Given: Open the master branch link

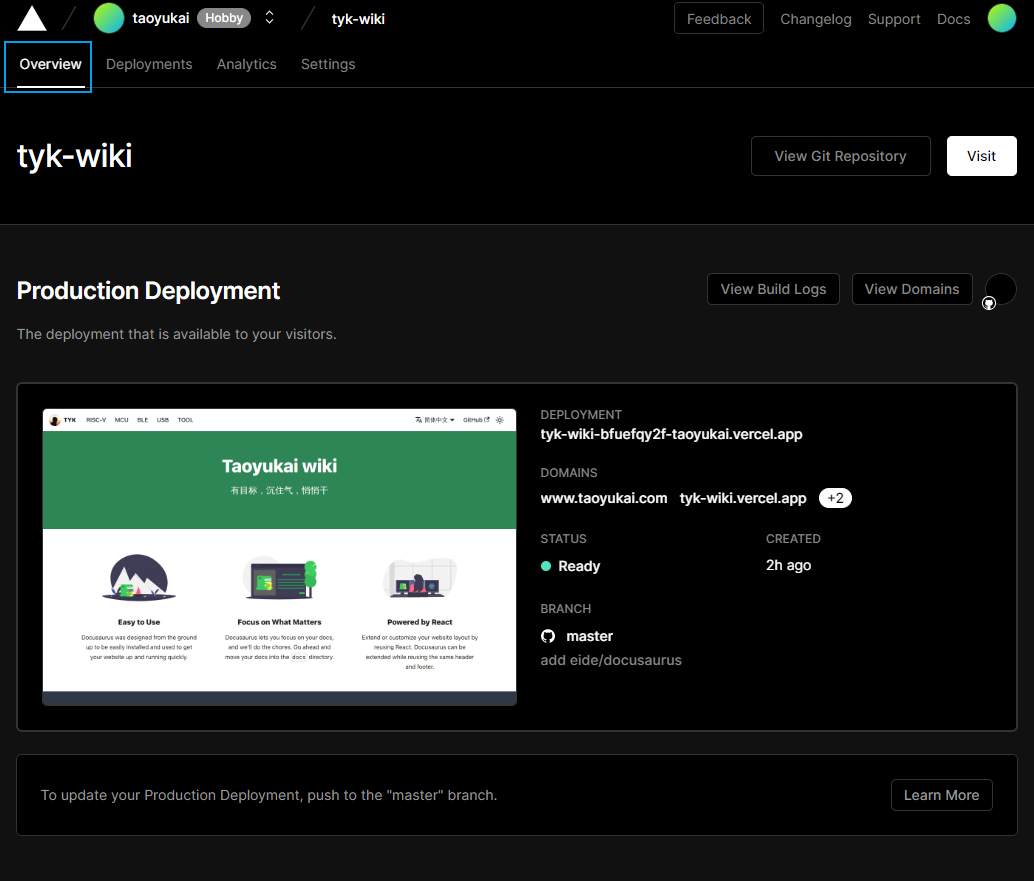Looking at the screenshot, I should (x=590, y=636).
